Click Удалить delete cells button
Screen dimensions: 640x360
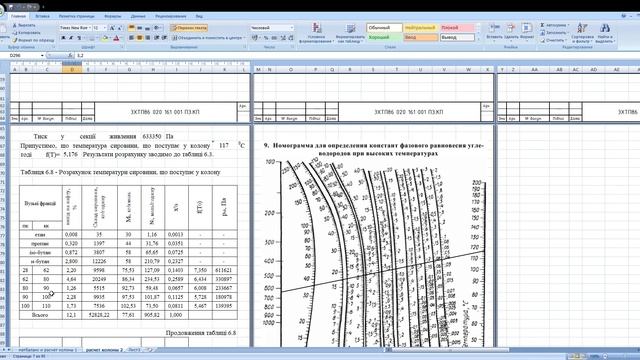tap(511, 32)
